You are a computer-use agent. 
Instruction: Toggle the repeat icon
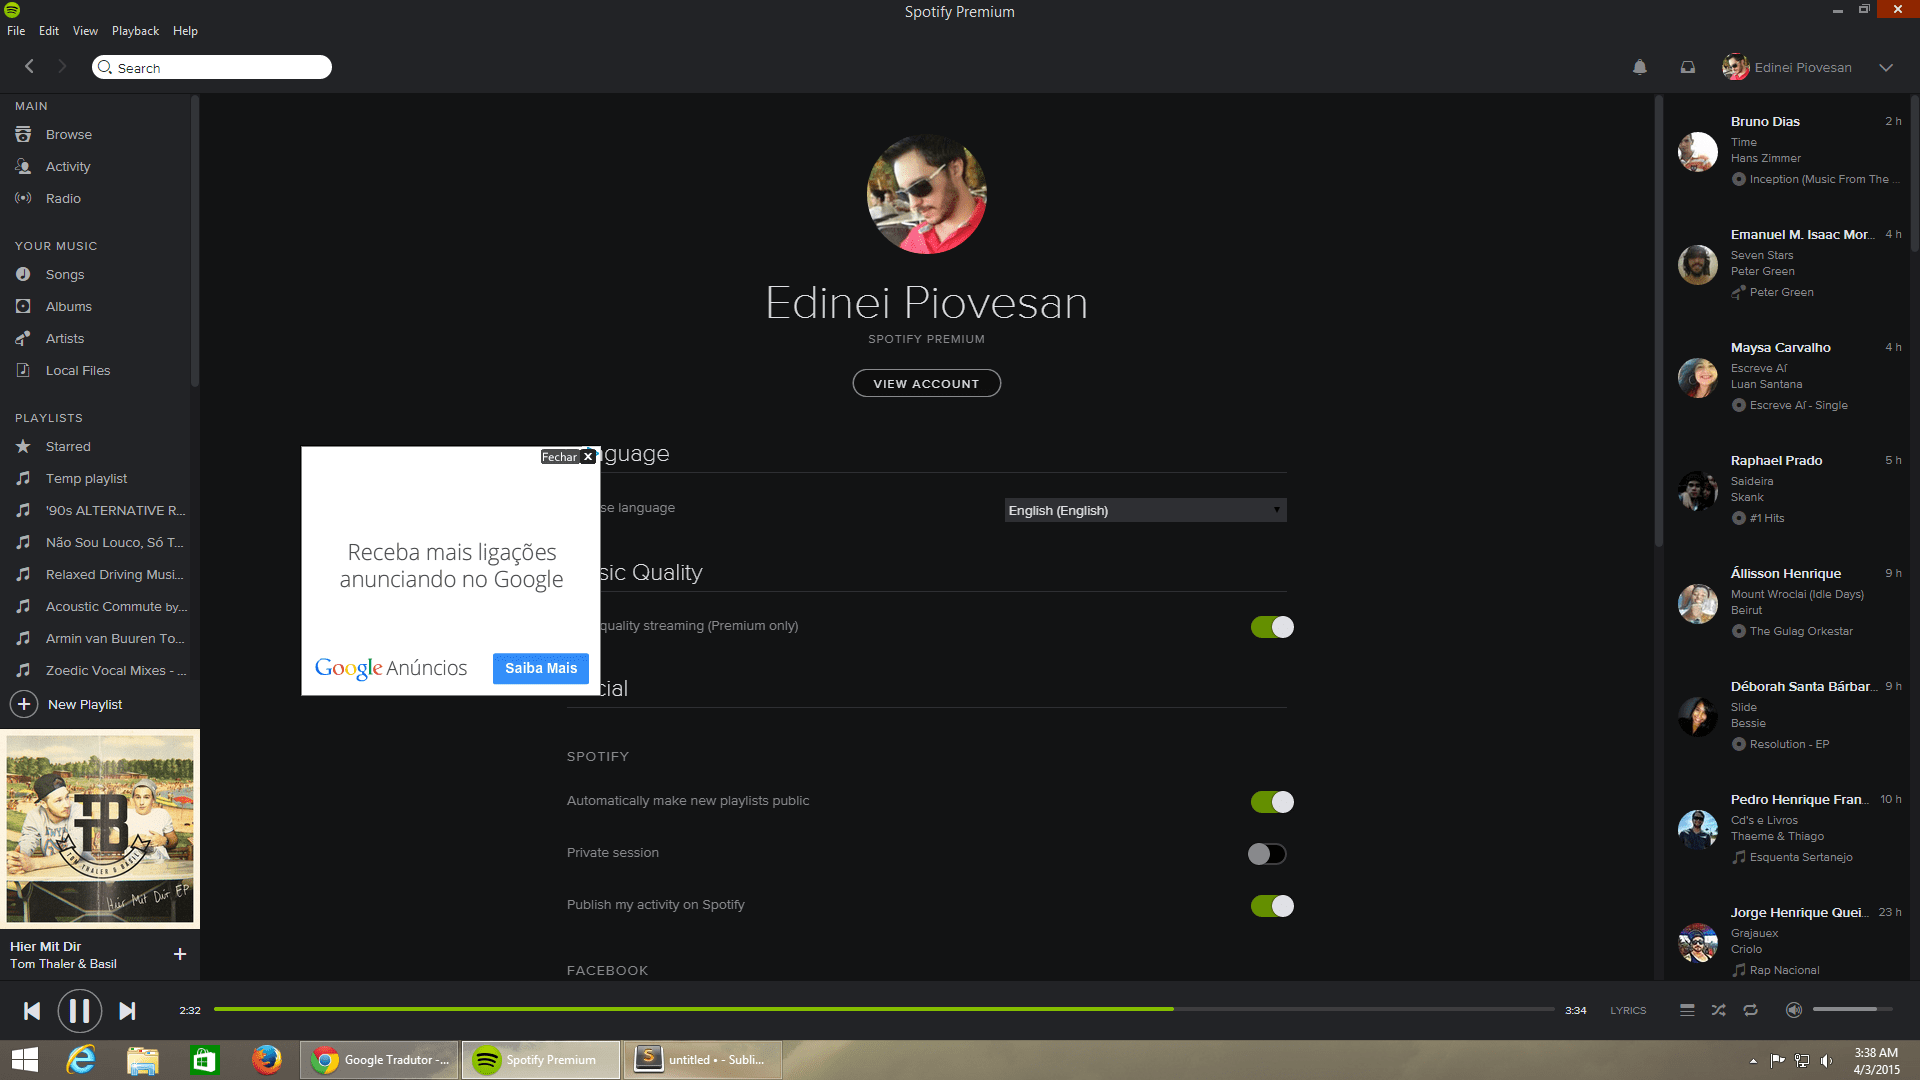click(x=1750, y=1010)
